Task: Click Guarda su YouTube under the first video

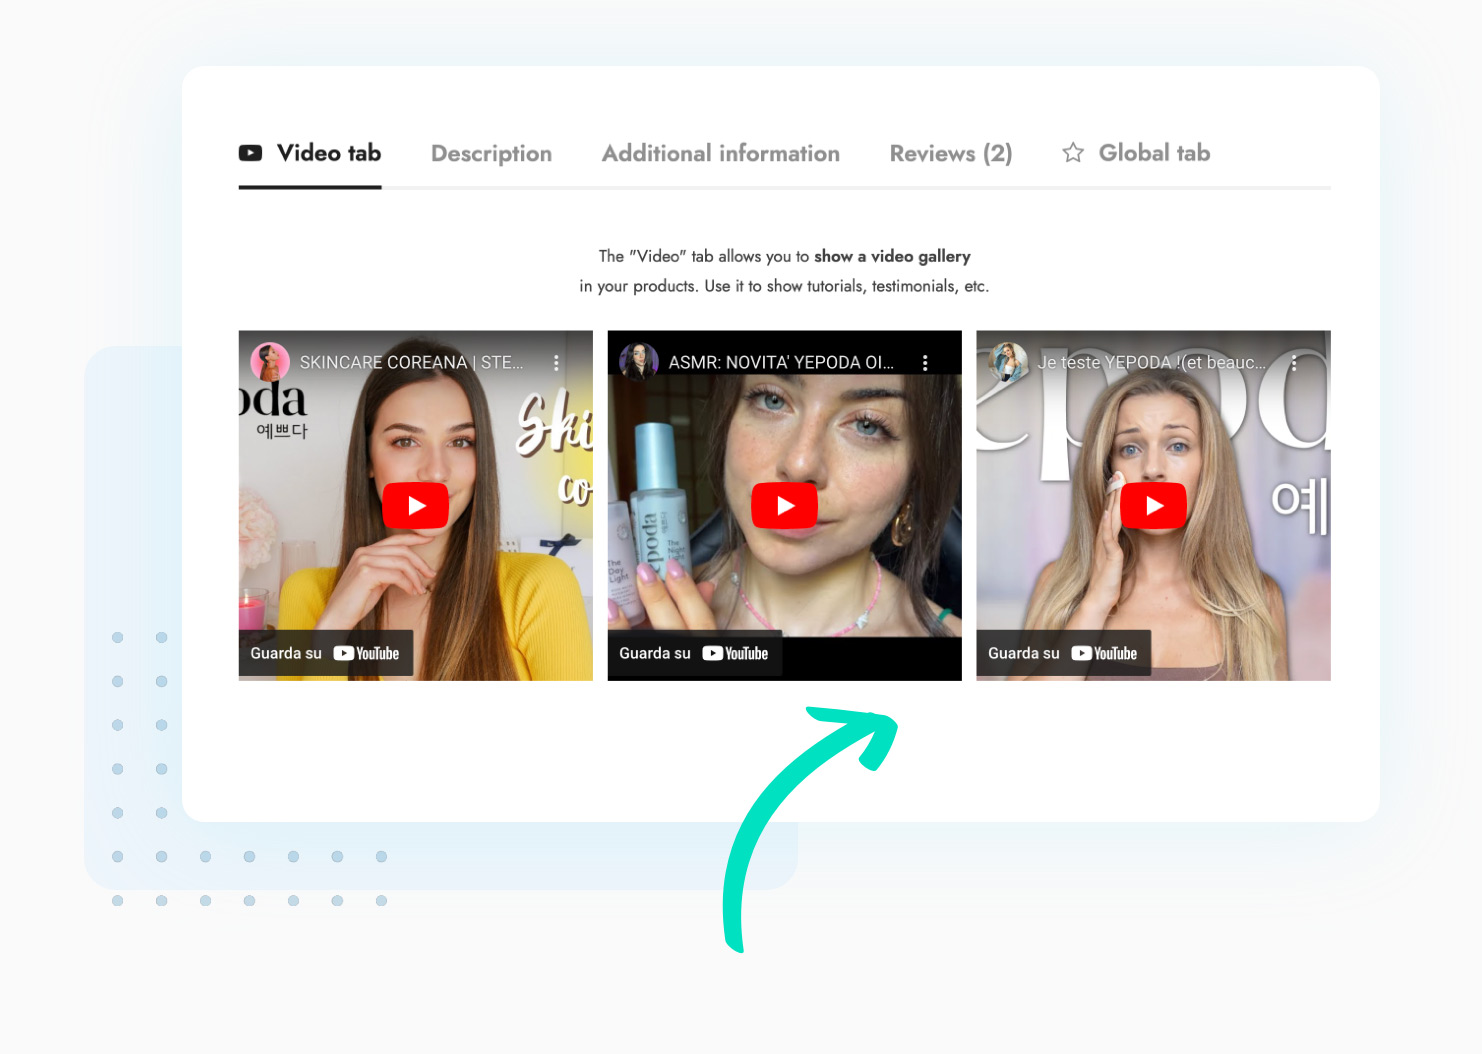Action: click(327, 652)
